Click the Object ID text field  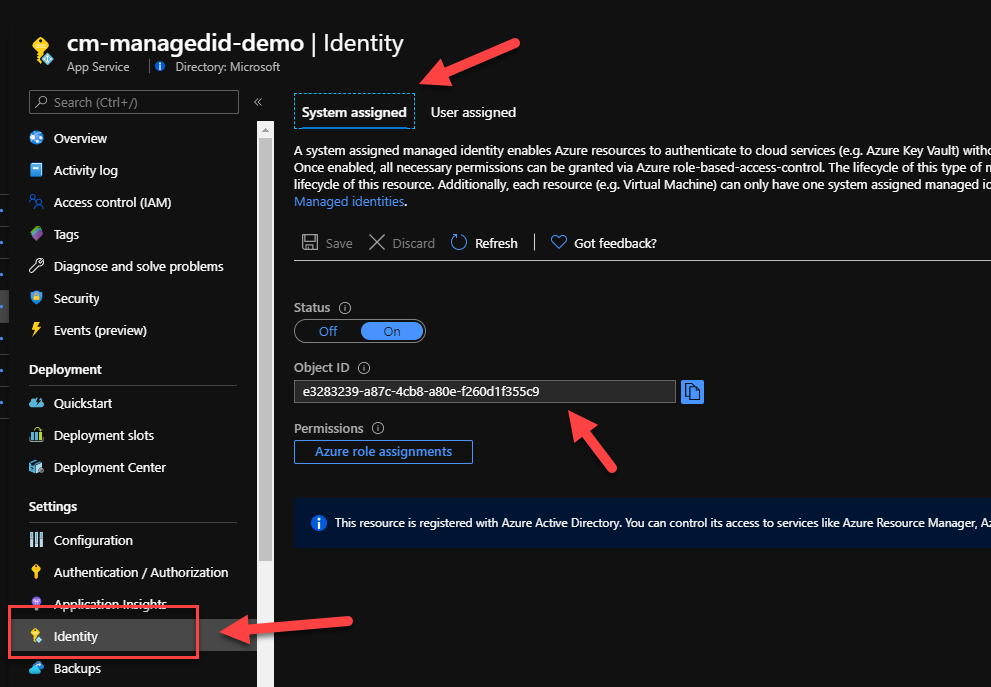[x=484, y=392]
